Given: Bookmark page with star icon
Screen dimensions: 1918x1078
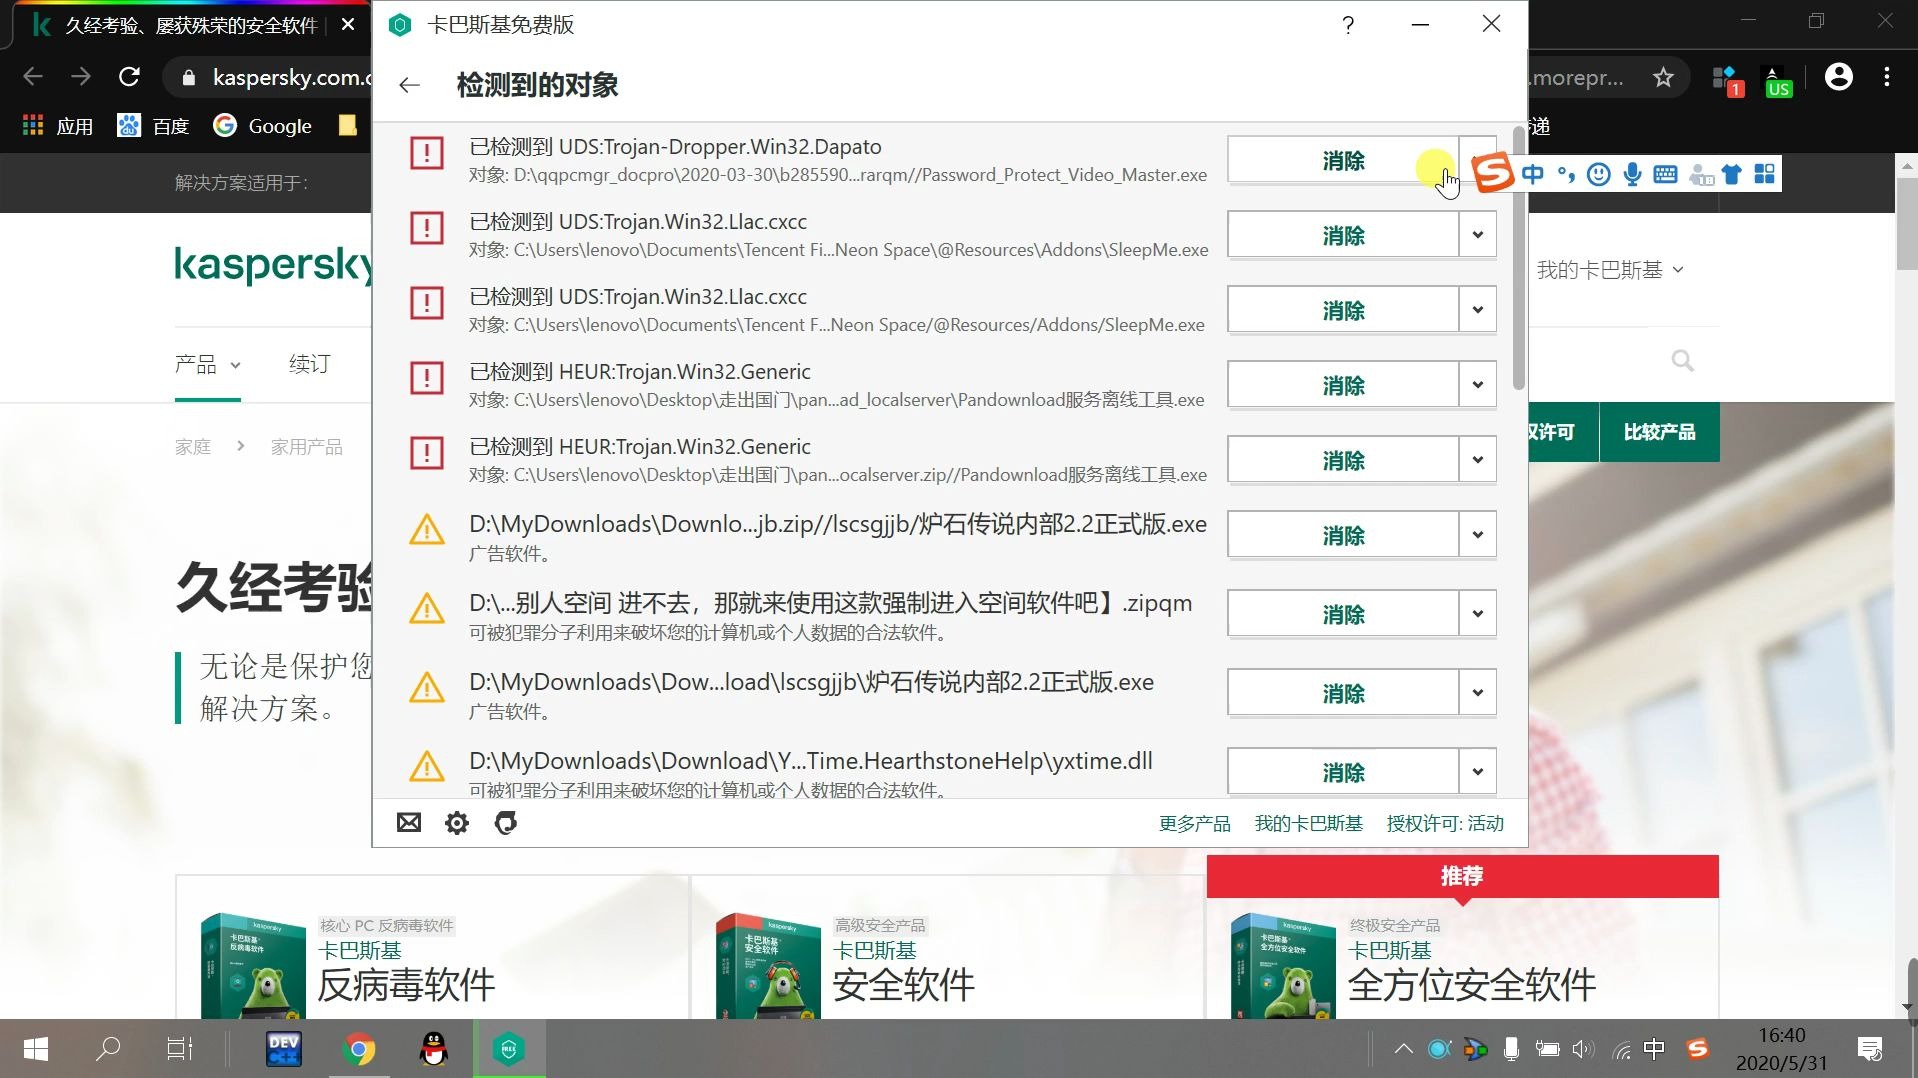Looking at the screenshot, I should (1663, 77).
